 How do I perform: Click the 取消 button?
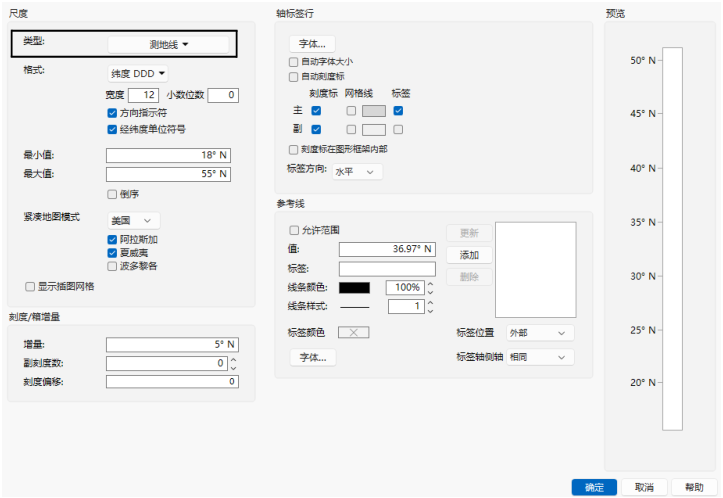[644, 487]
